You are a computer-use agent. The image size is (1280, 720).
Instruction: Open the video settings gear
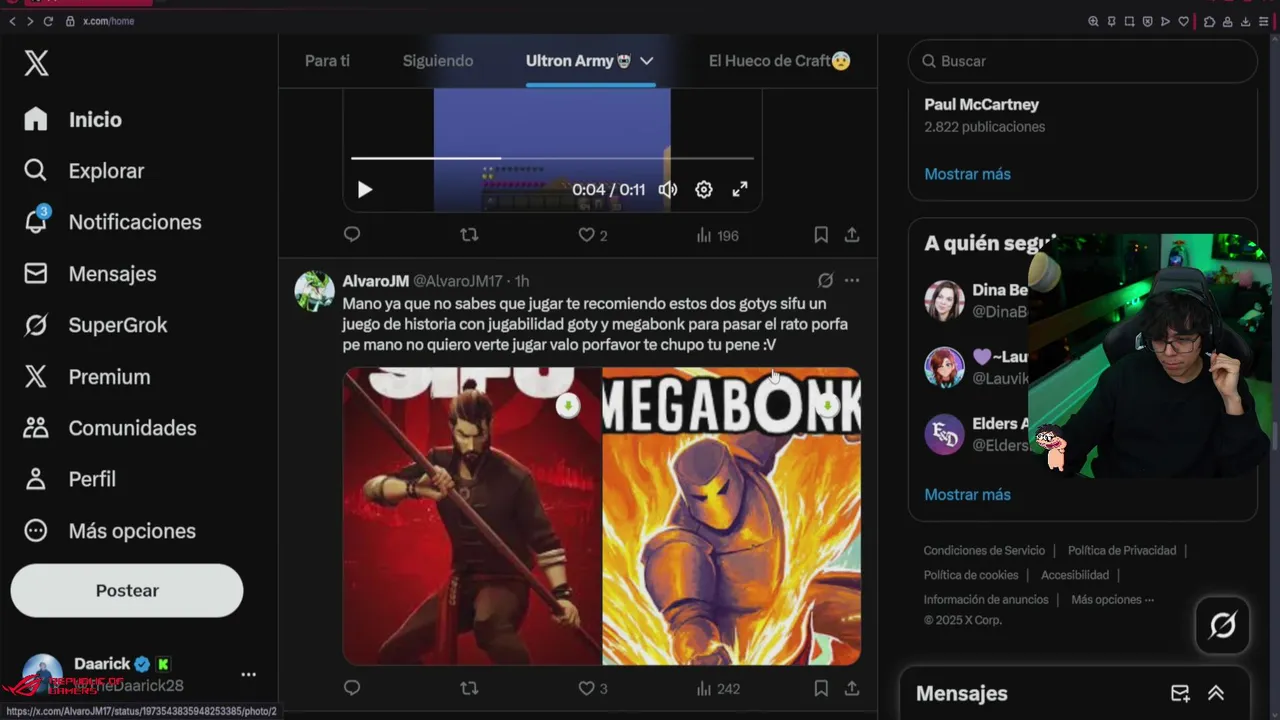704,190
